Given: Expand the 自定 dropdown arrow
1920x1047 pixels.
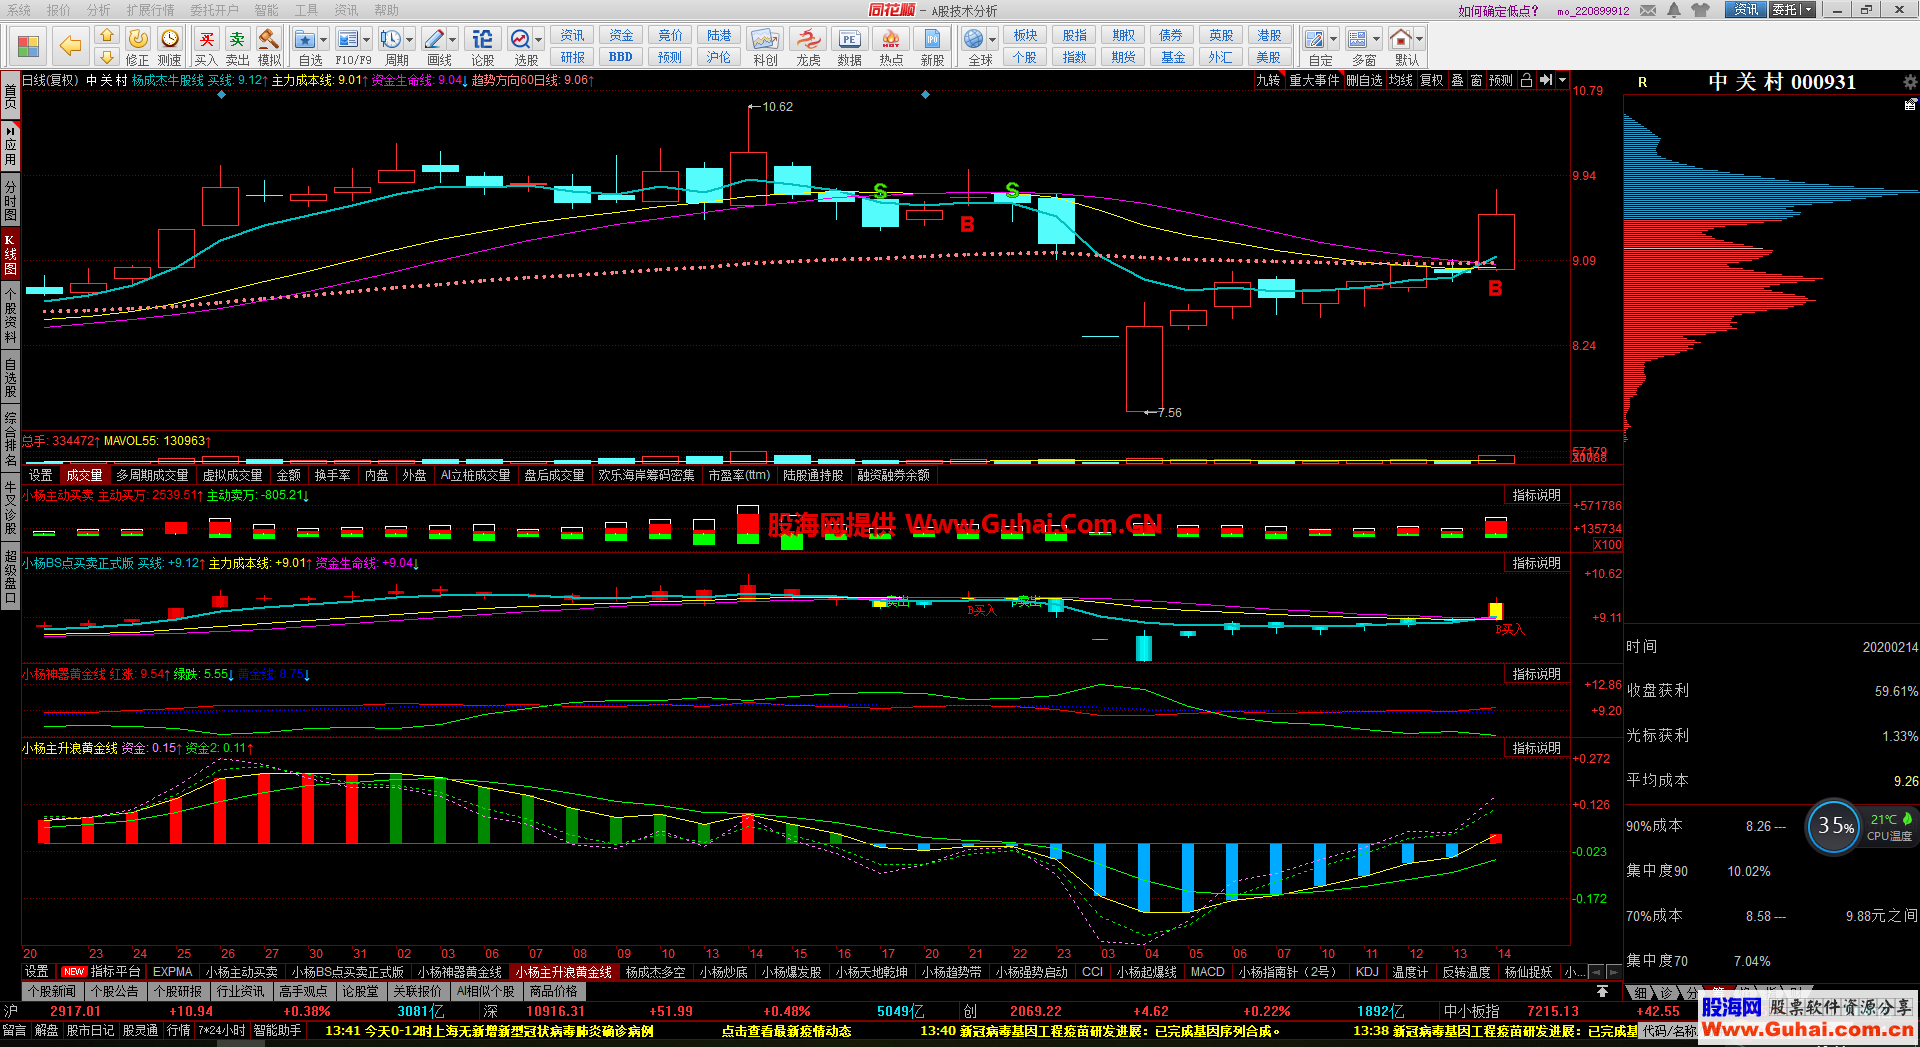Looking at the screenshot, I should [x=1334, y=40].
